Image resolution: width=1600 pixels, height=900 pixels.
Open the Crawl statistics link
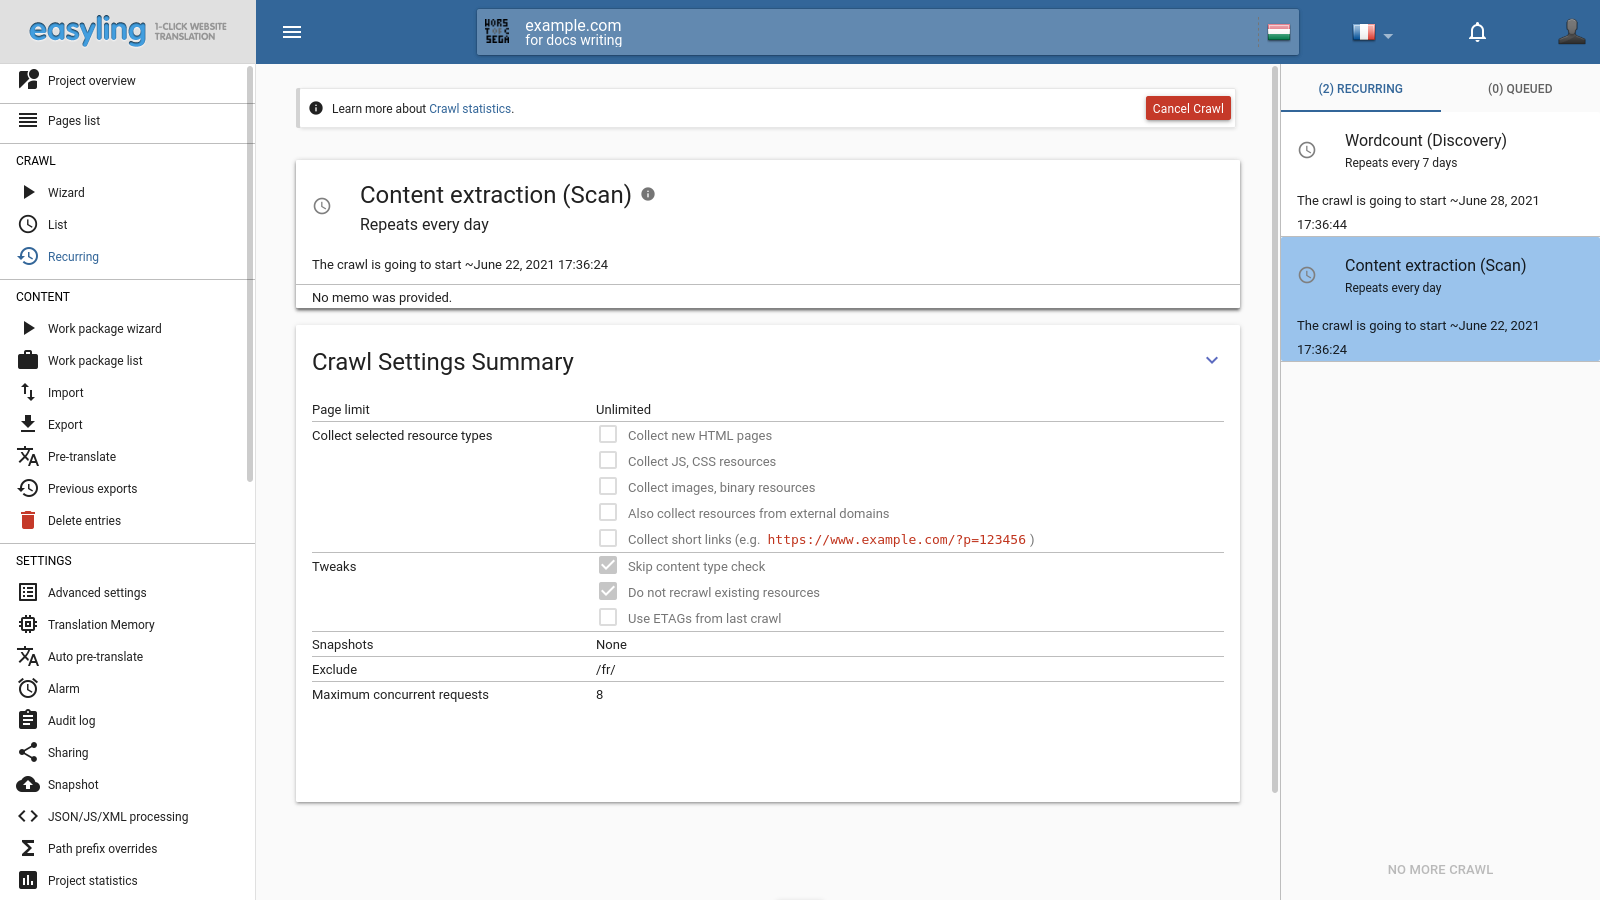point(470,109)
